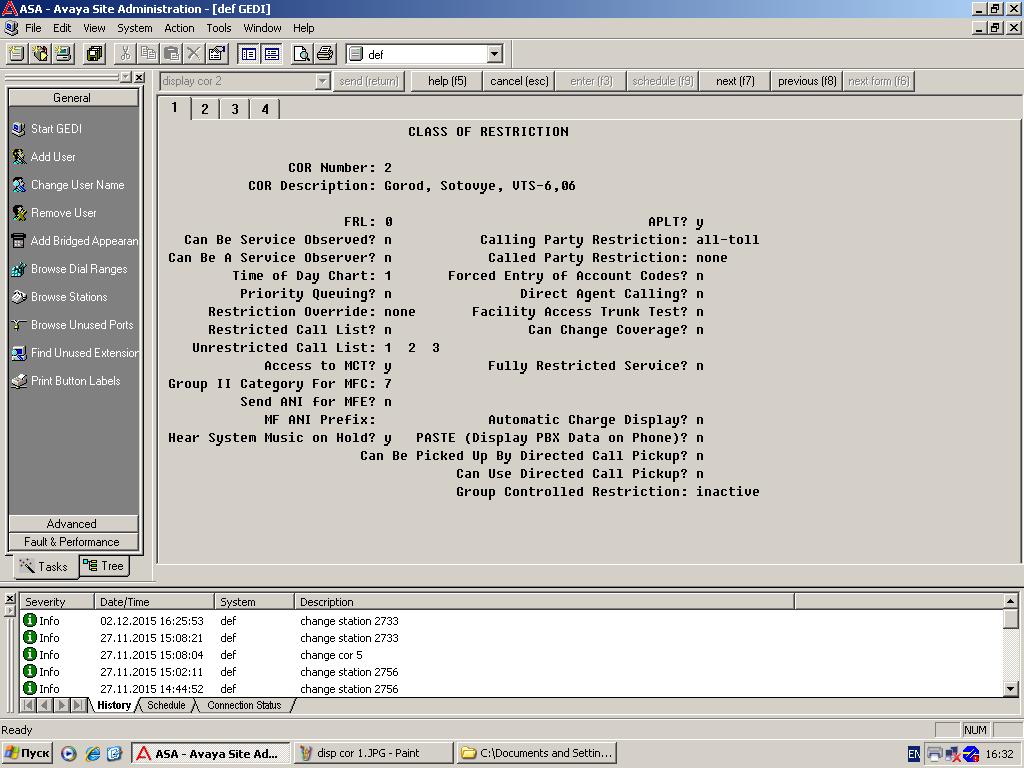Viewport: 1024px width, 768px height.
Task: Click the next (f7) button
Action: point(735,81)
